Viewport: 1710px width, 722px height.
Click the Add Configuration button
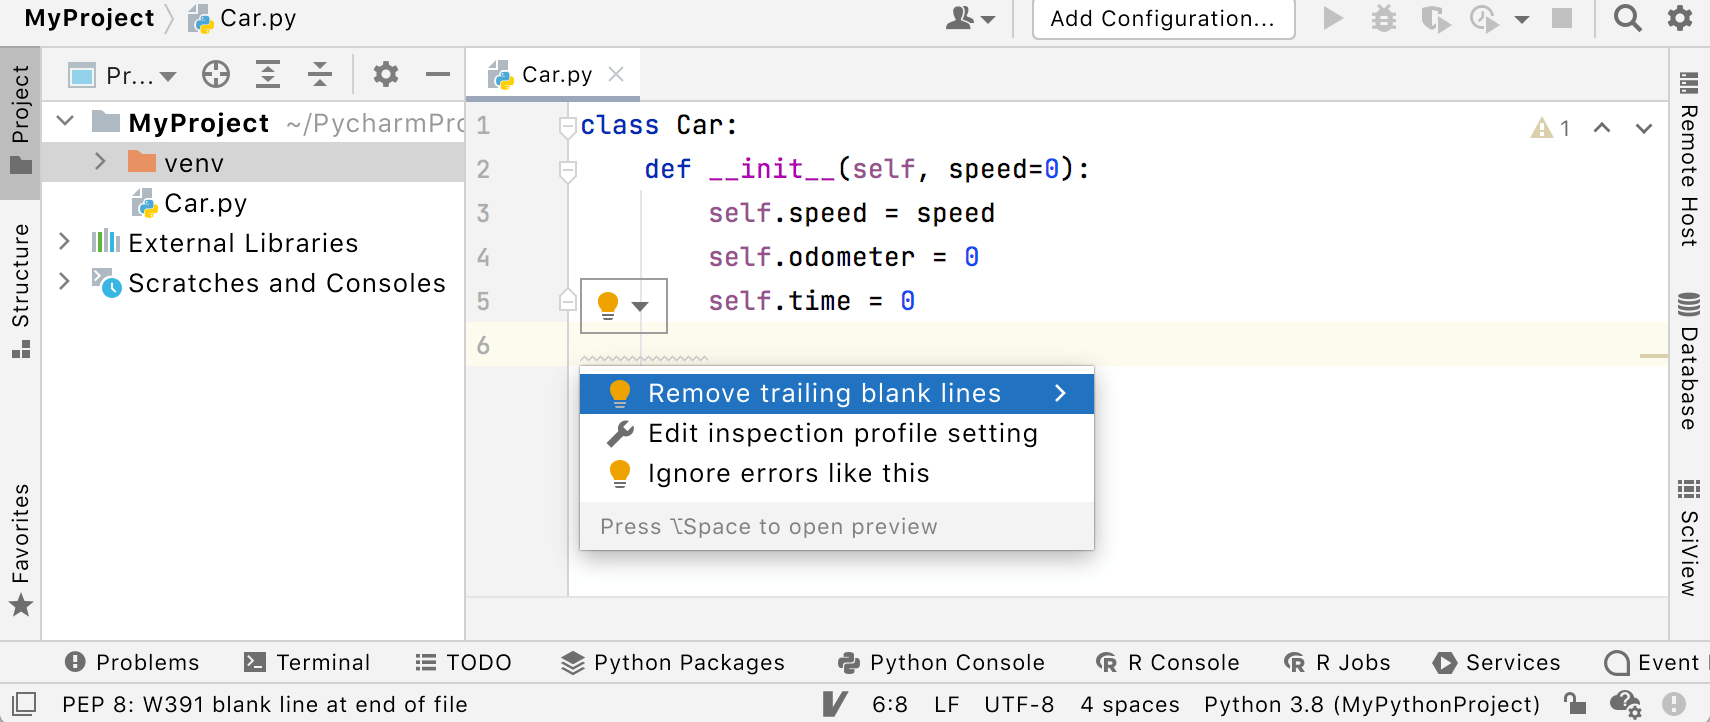pyautogui.click(x=1162, y=19)
